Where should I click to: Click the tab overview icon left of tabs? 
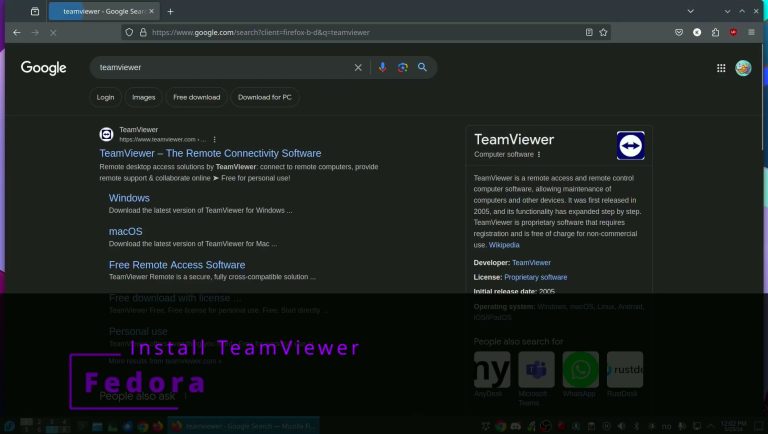[35, 11]
